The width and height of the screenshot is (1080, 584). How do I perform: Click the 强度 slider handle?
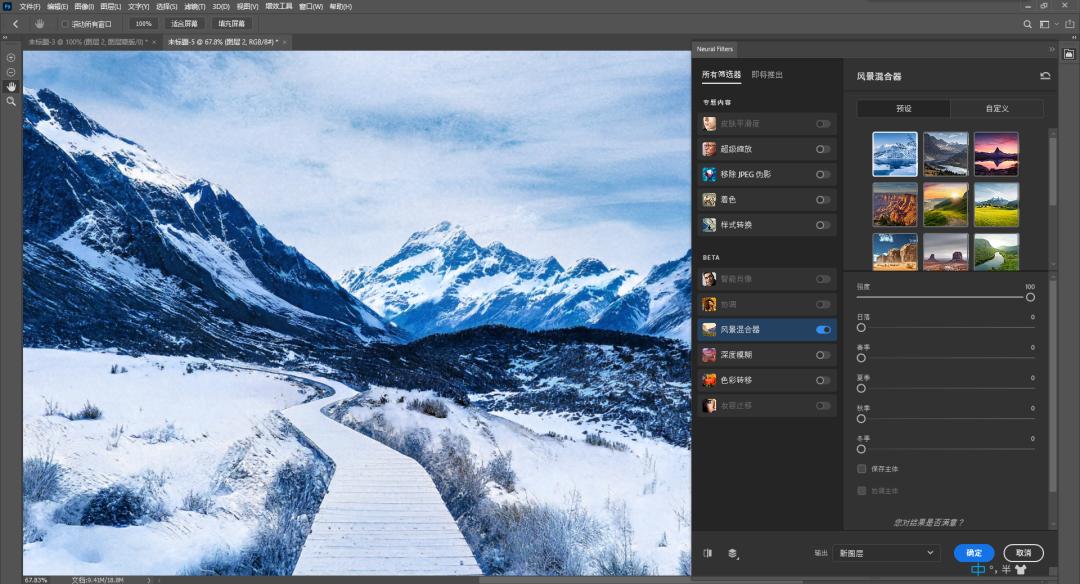pos(1030,297)
